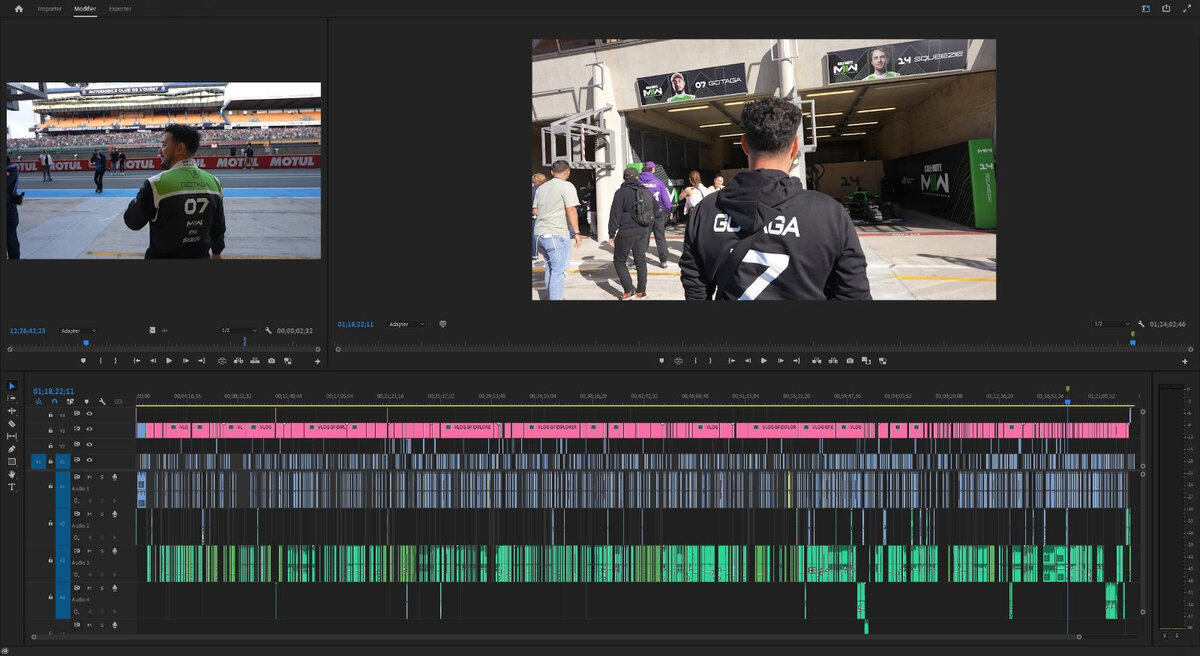1200x656 pixels.
Task: Click Source monitor blue playhead
Action: pyautogui.click(x=87, y=342)
